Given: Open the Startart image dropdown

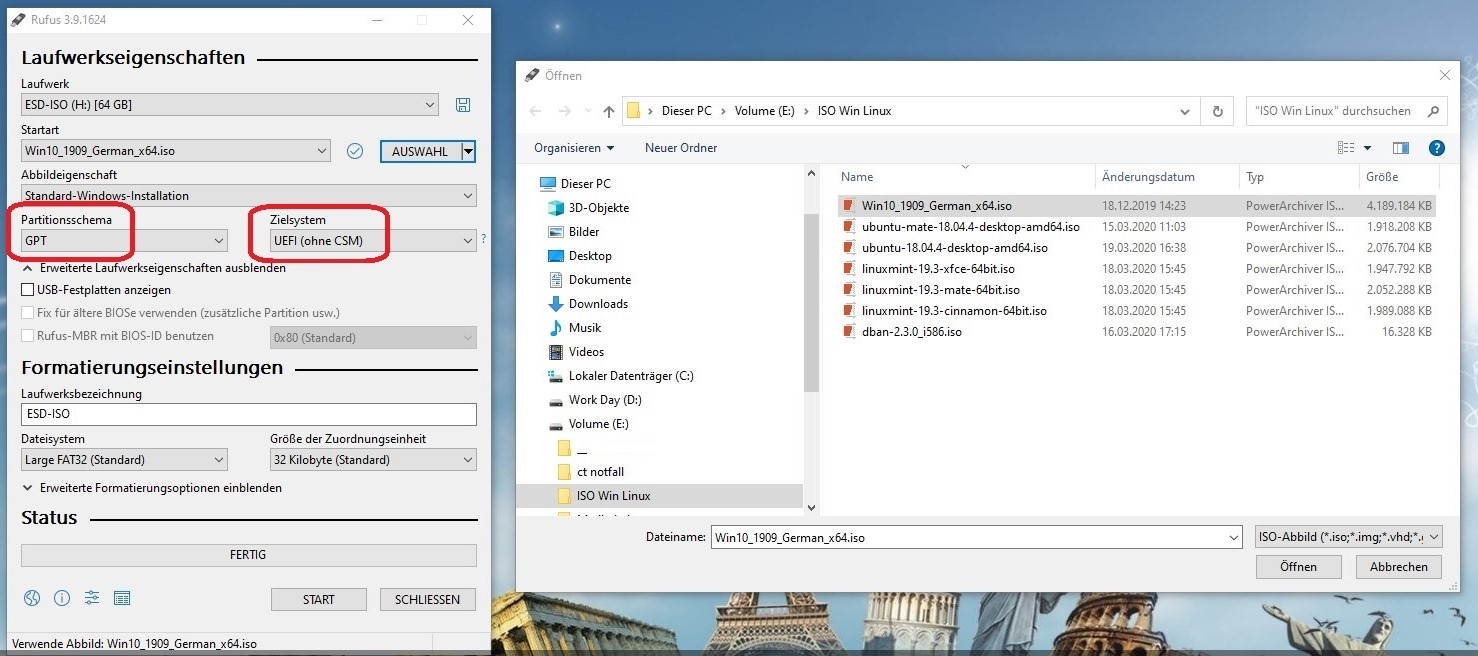Looking at the screenshot, I should pyautogui.click(x=321, y=151).
